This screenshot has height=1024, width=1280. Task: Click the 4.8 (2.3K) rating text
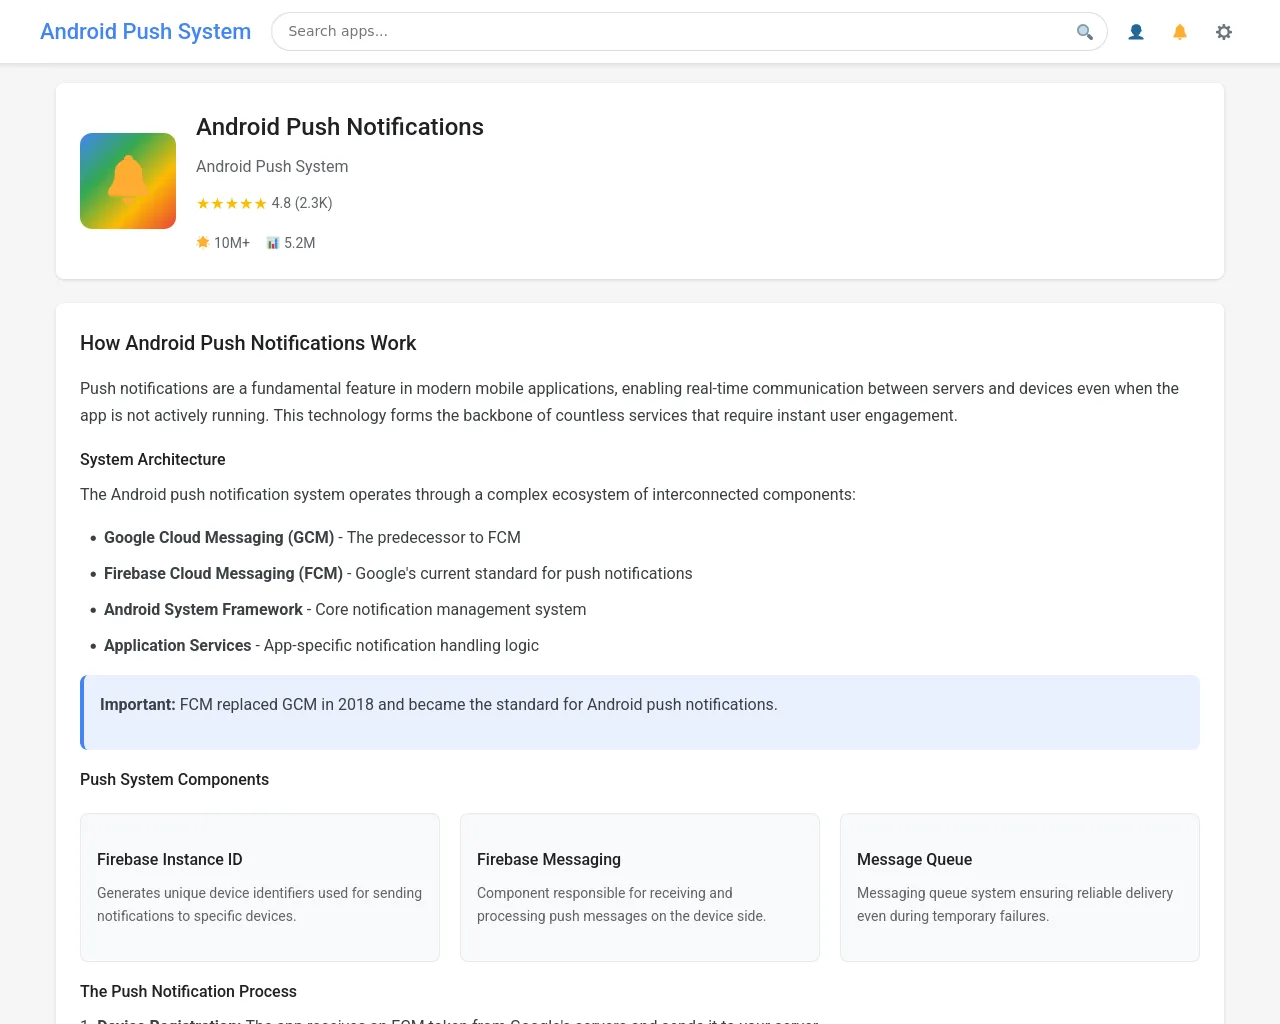coord(302,203)
